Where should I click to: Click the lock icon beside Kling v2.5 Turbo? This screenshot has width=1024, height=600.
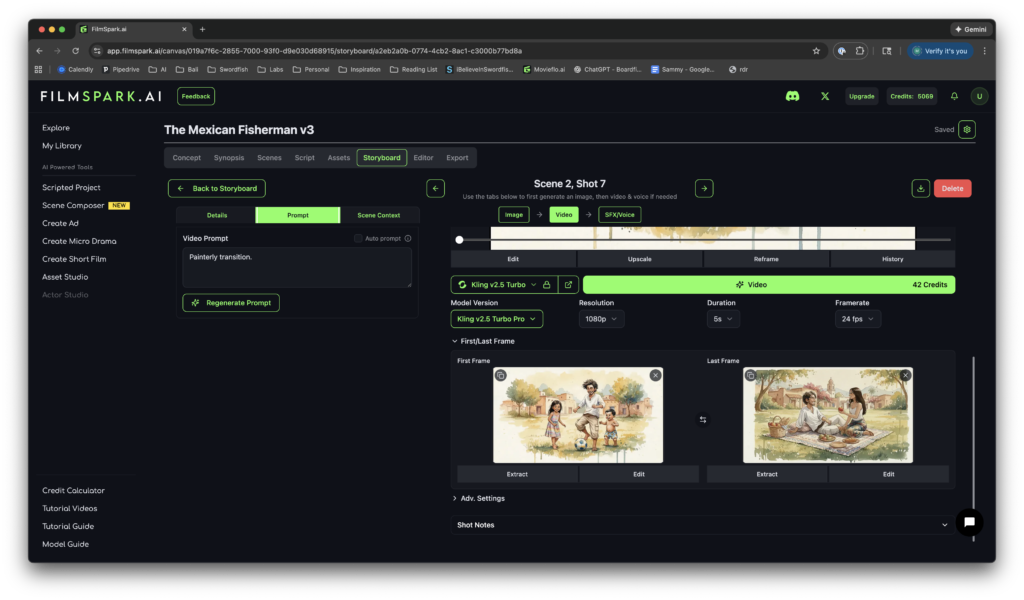pos(549,284)
